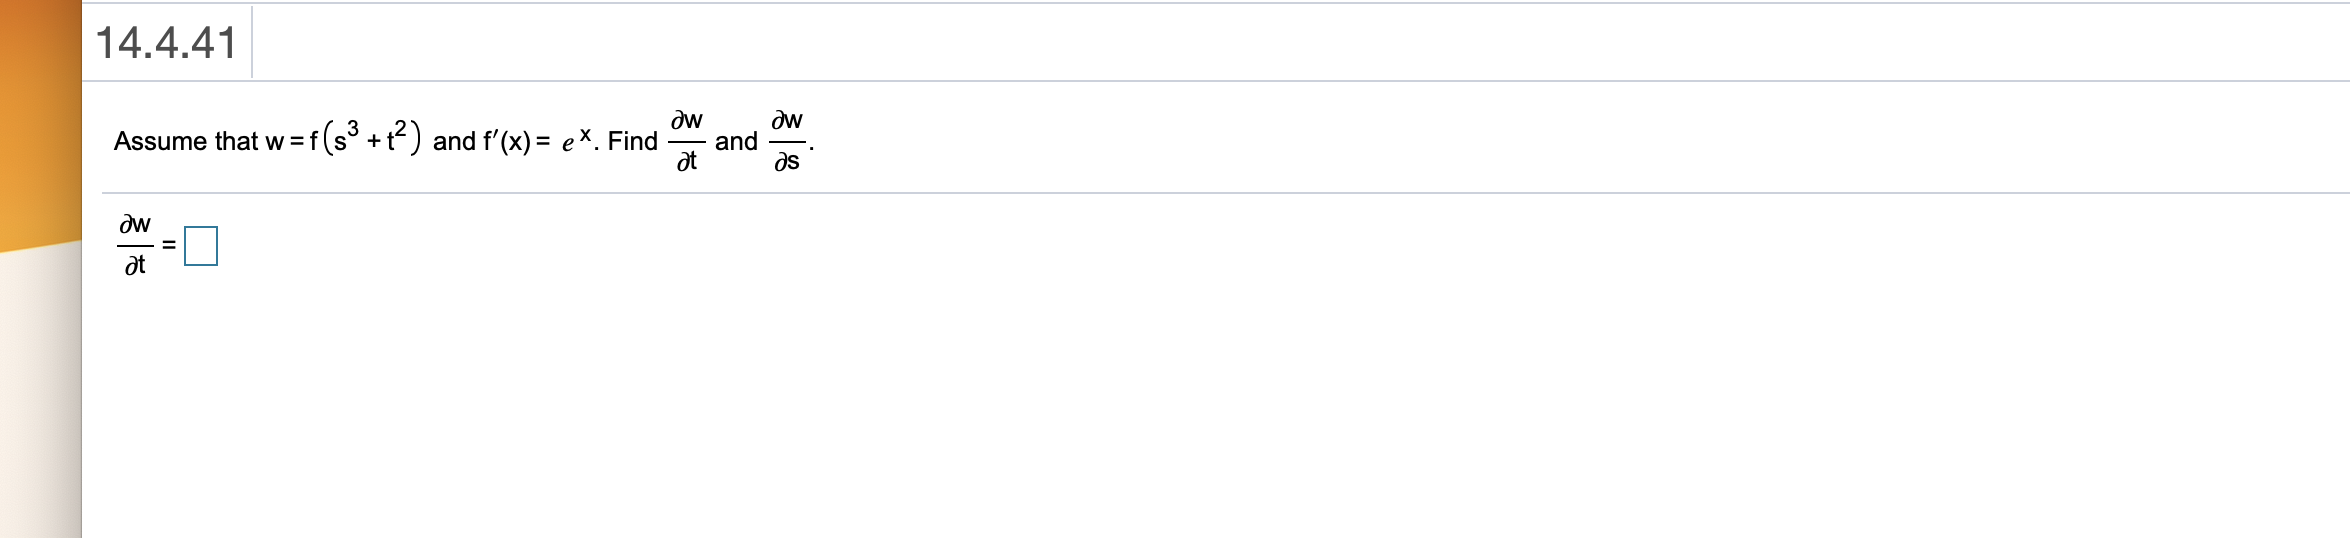Screen dimensions: 2350x538
Task: Click the equals sign before the answer box
Action: click(169, 245)
